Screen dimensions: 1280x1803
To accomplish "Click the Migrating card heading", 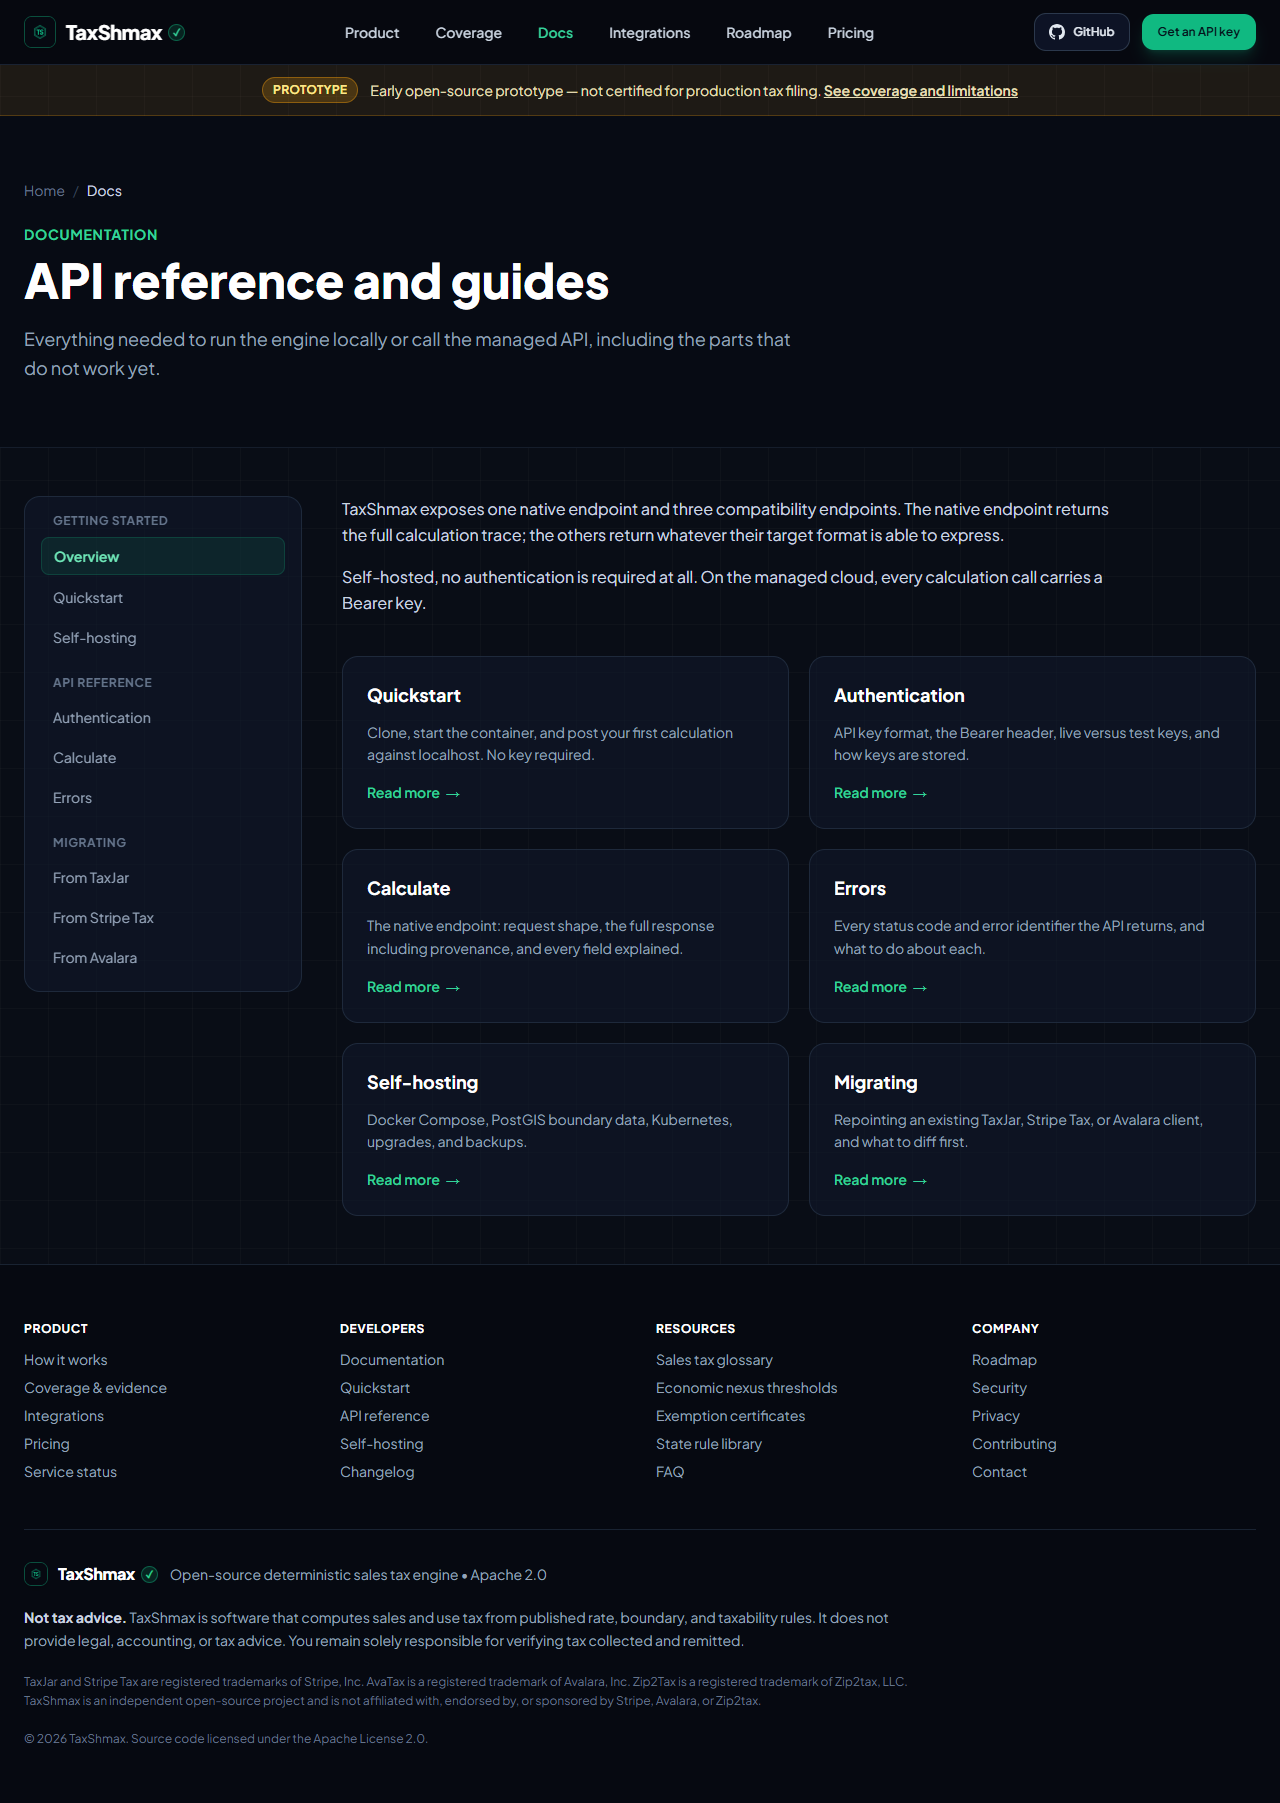I will [x=876, y=1082].
